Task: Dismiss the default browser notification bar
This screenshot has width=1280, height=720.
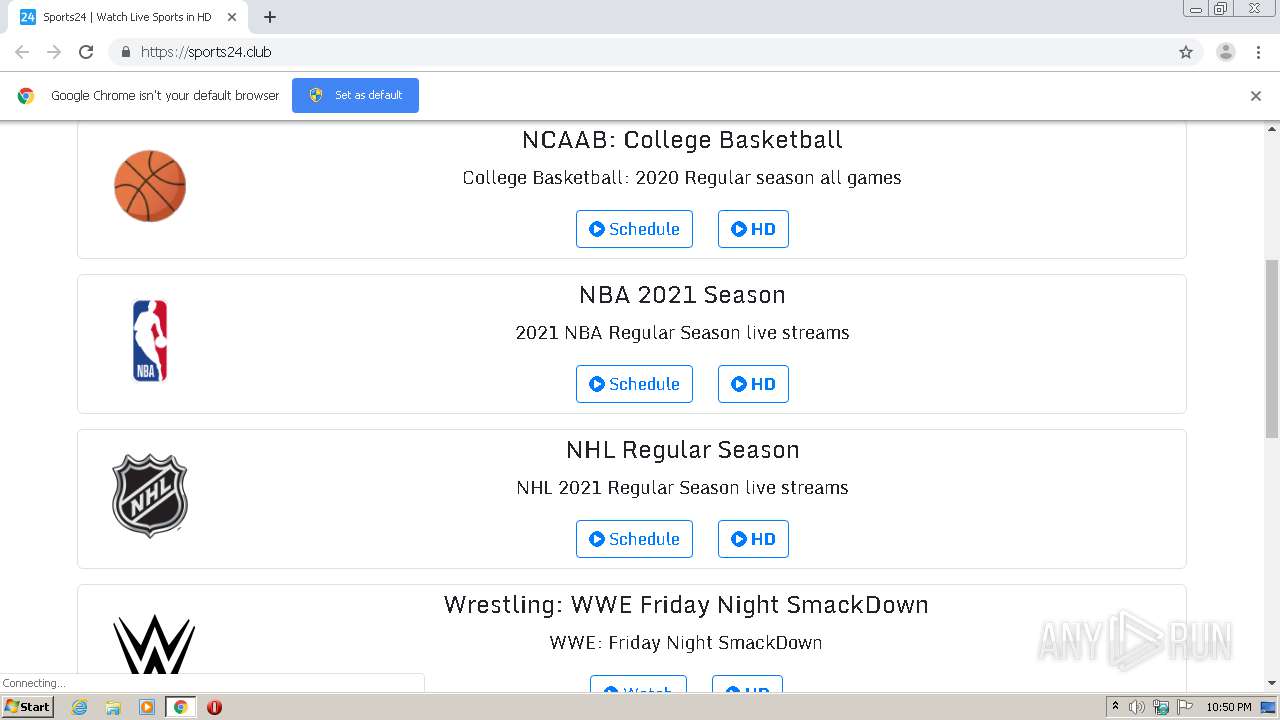Action: click(1256, 96)
